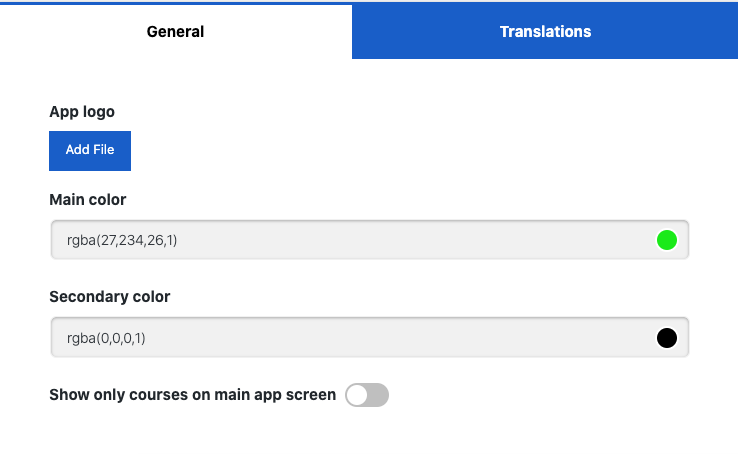
Task: Select the General tab
Action: point(175,32)
